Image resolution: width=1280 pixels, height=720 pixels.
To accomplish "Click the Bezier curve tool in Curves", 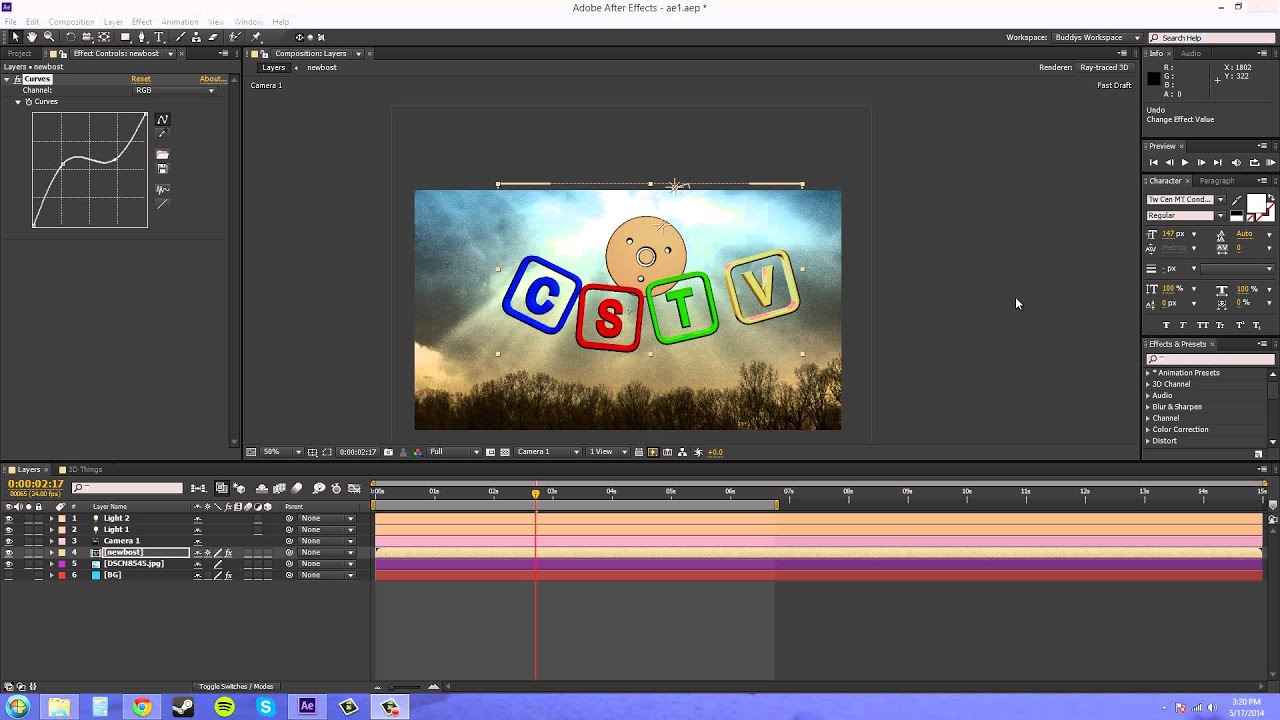I will [163, 119].
